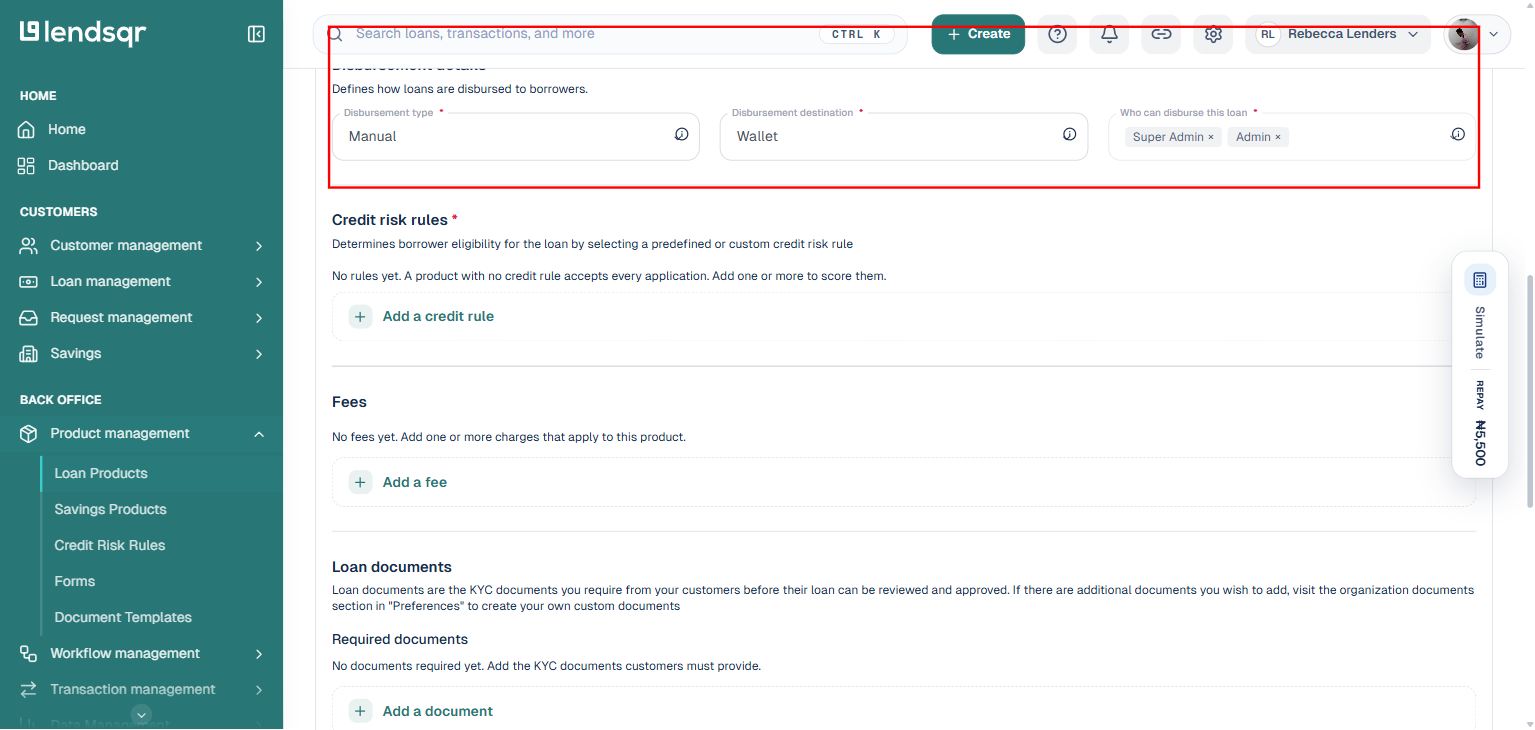Open Disbursement type dropdown
The image size is (1535, 730).
point(516,136)
